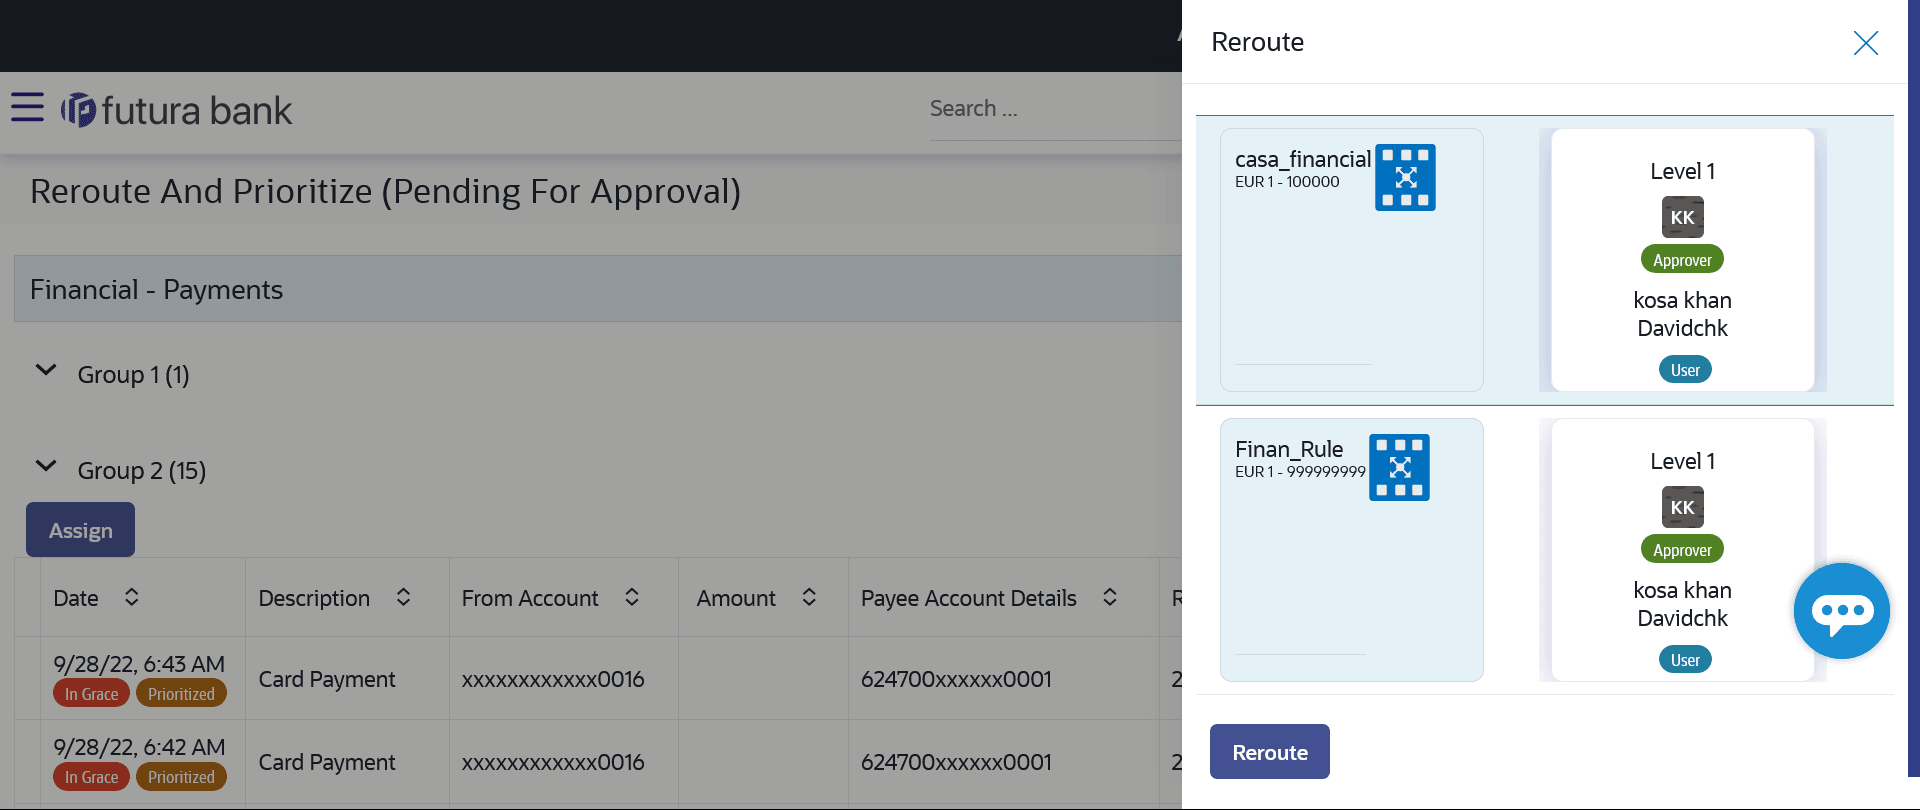Click from account xxxxxxxxxxxx0016 in 6:43 row
The height and width of the screenshot is (810, 1920).
pos(553,679)
